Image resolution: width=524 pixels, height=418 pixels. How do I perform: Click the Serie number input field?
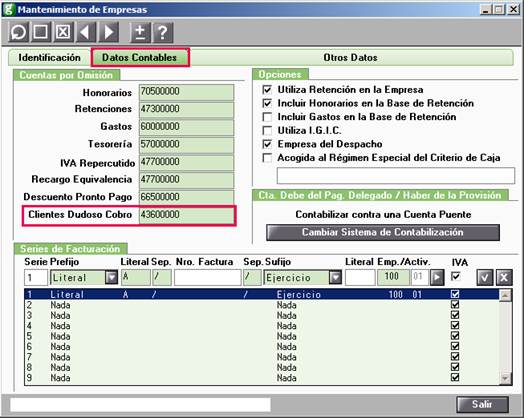[36, 277]
